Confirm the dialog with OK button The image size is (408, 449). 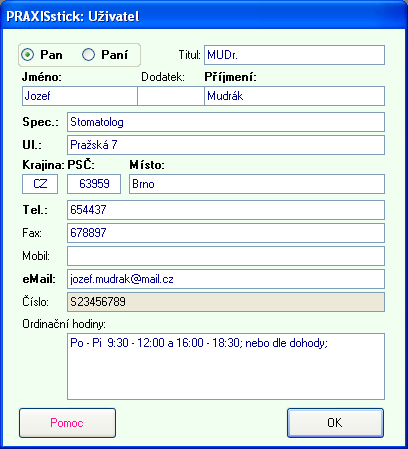click(335, 423)
